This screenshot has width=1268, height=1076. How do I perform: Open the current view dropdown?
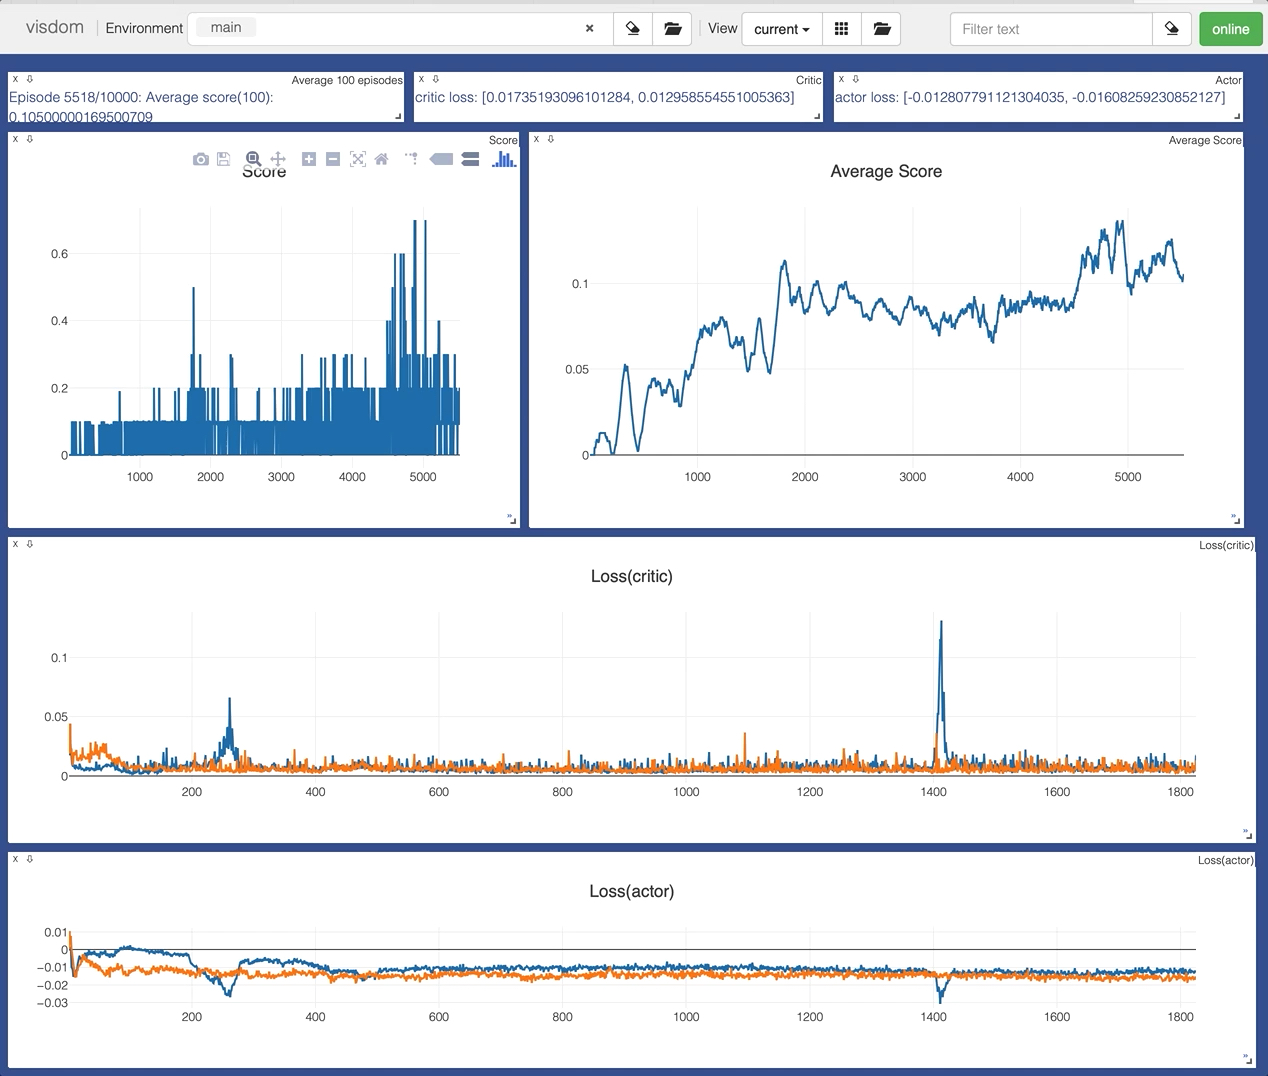tap(782, 29)
